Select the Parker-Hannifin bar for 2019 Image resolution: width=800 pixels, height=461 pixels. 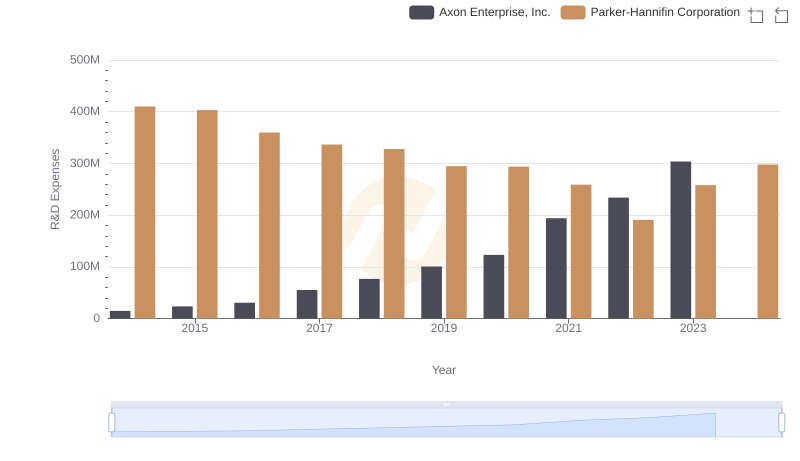456,242
